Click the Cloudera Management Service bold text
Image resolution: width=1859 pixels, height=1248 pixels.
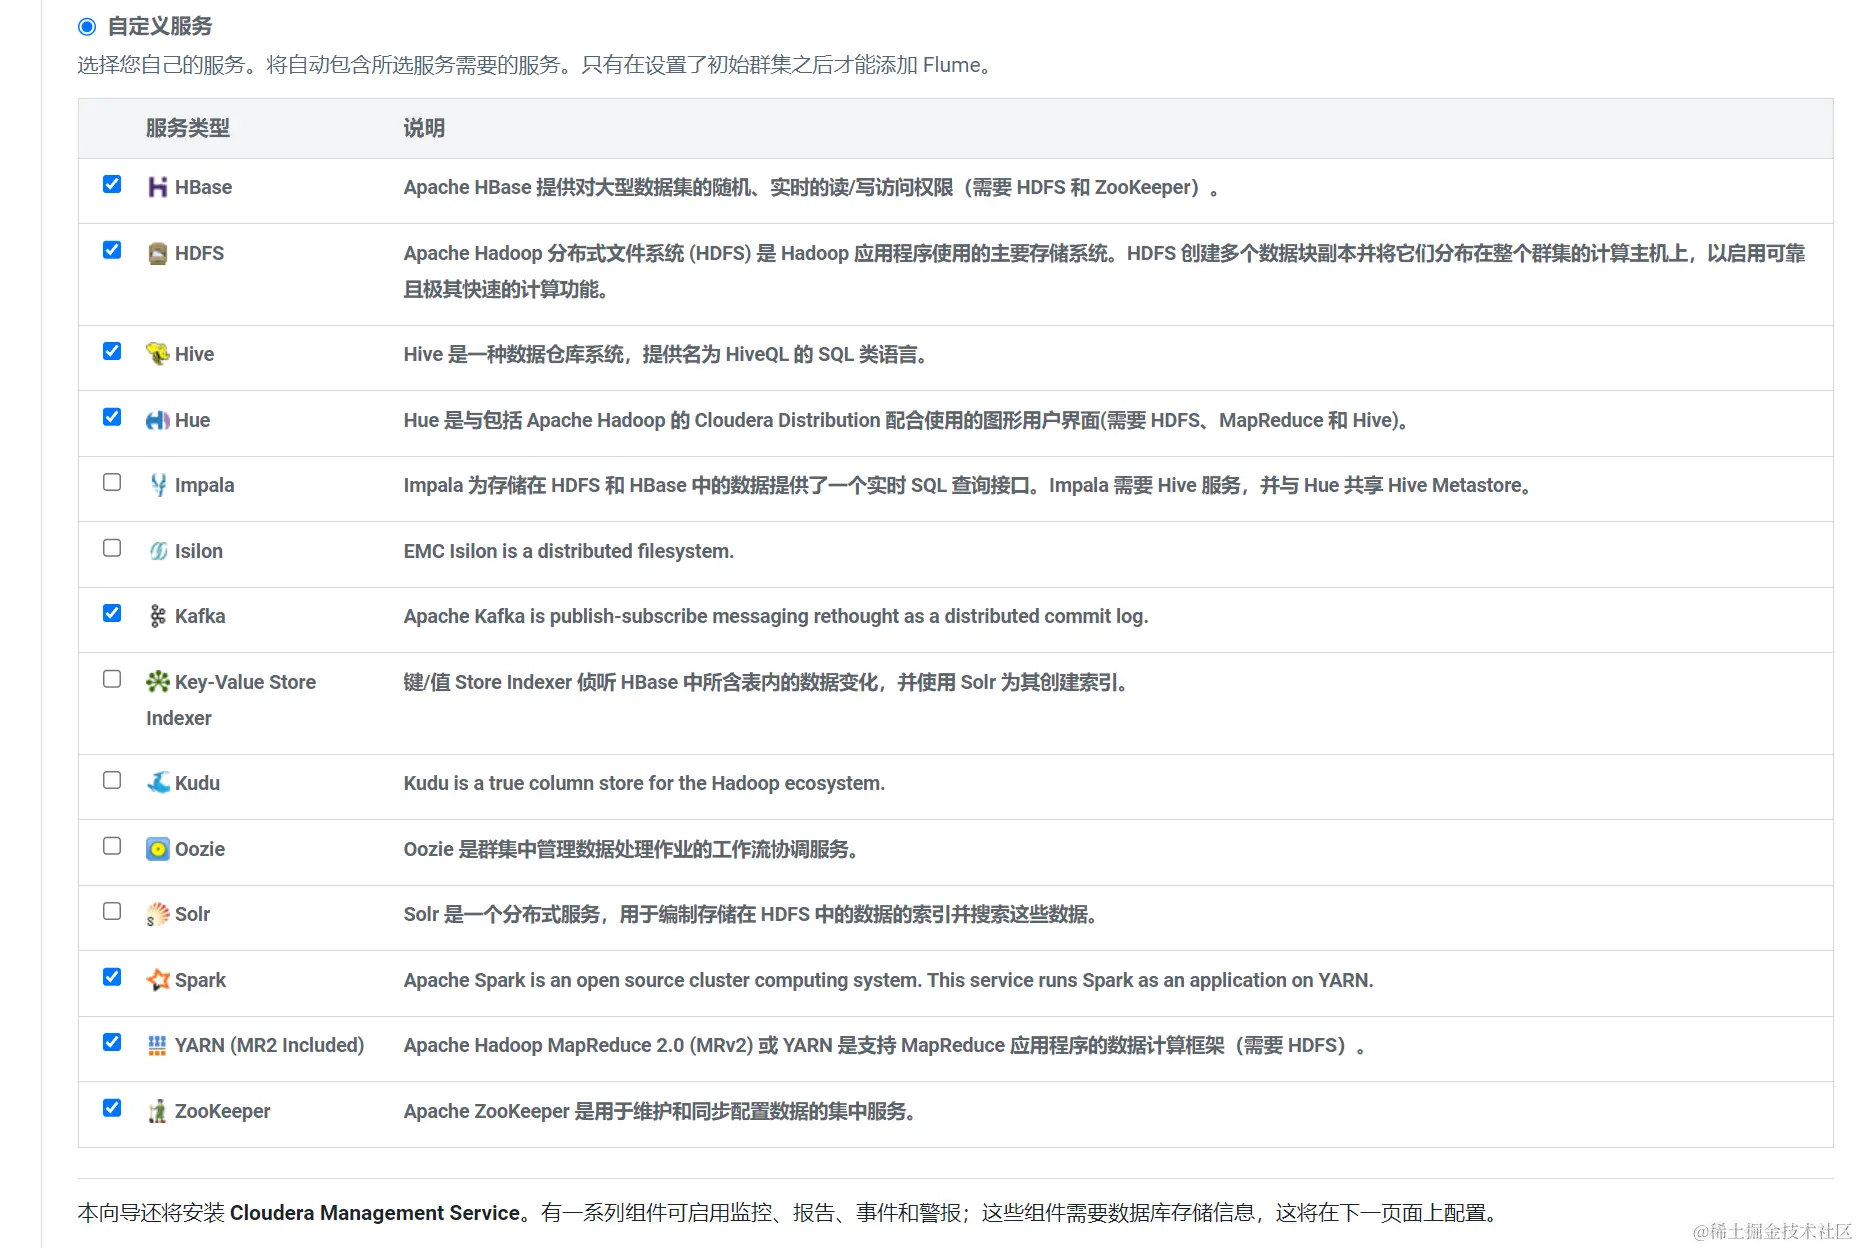click(375, 1213)
